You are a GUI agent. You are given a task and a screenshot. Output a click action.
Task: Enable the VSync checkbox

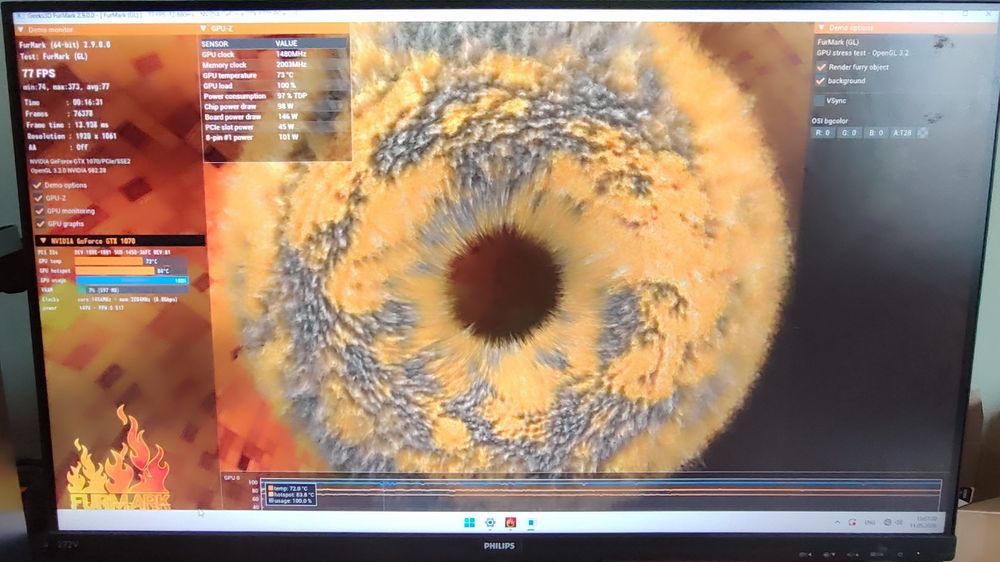pos(820,100)
